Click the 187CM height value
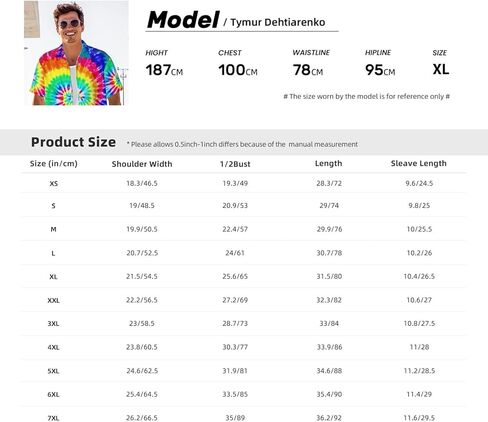 click(x=164, y=70)
